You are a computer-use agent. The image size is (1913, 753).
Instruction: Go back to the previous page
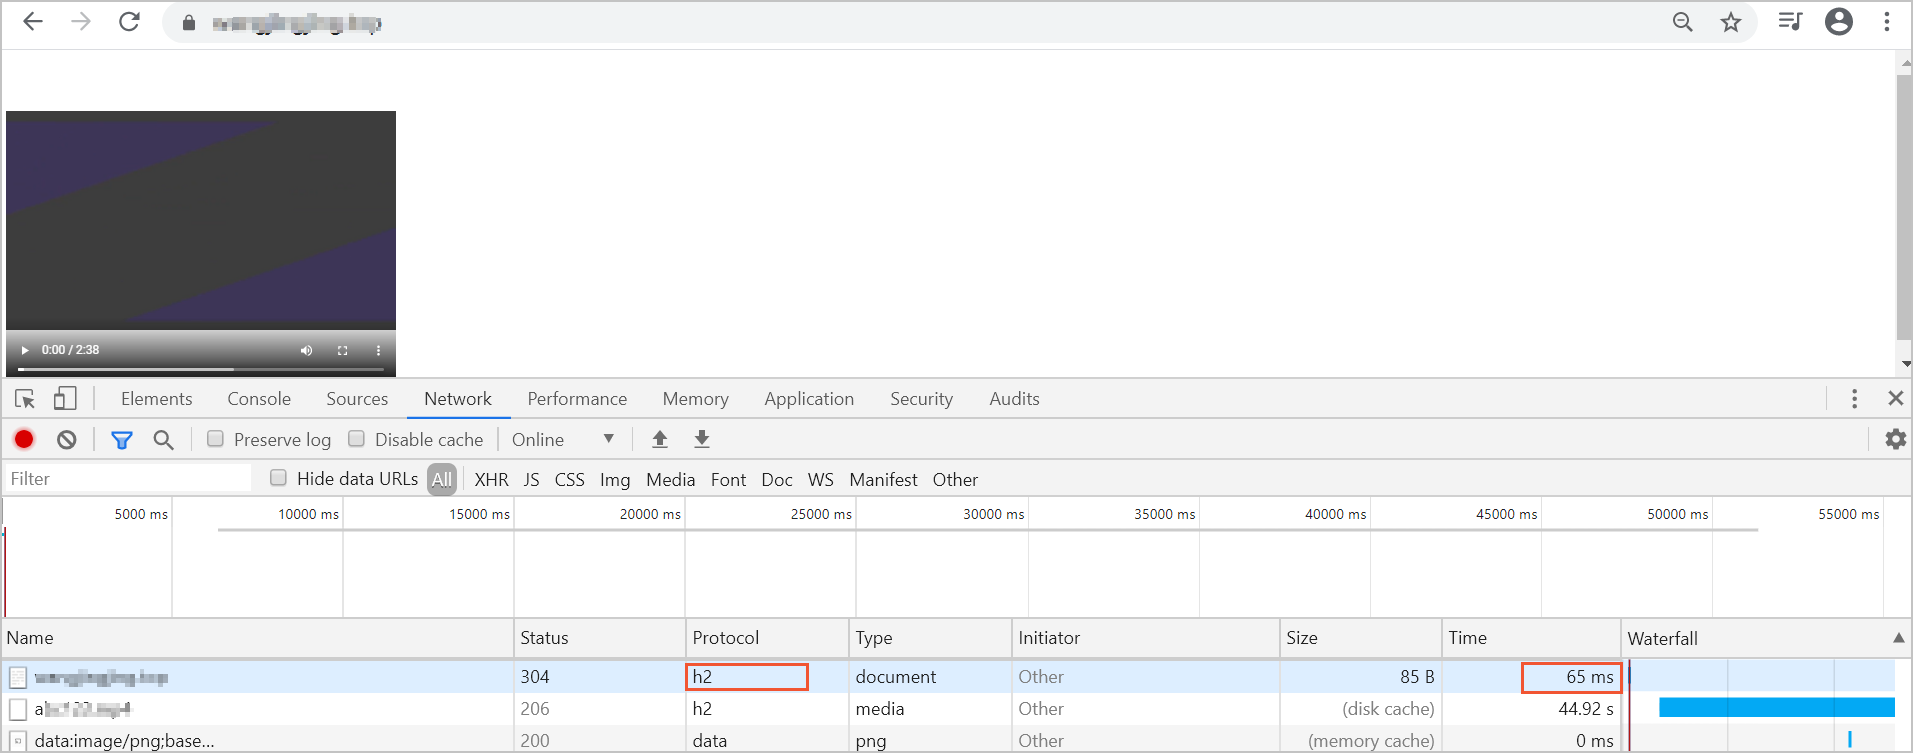pyautogui.click(x=33, y=22)
